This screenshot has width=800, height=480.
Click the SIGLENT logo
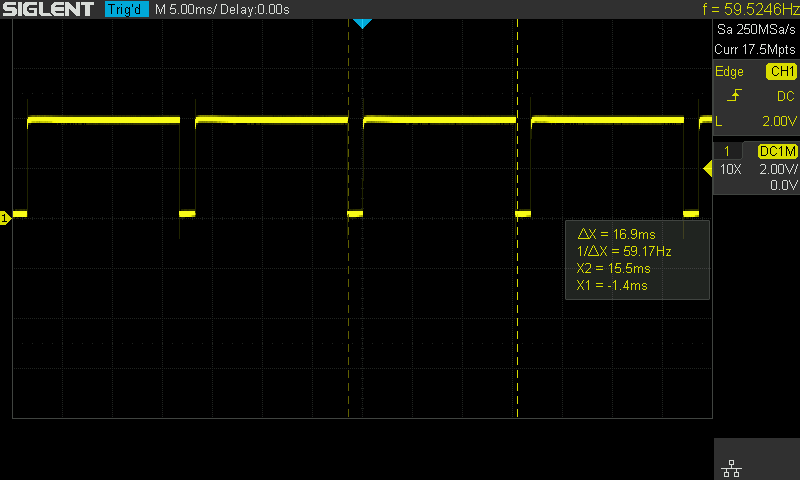[x=48, y=9]
